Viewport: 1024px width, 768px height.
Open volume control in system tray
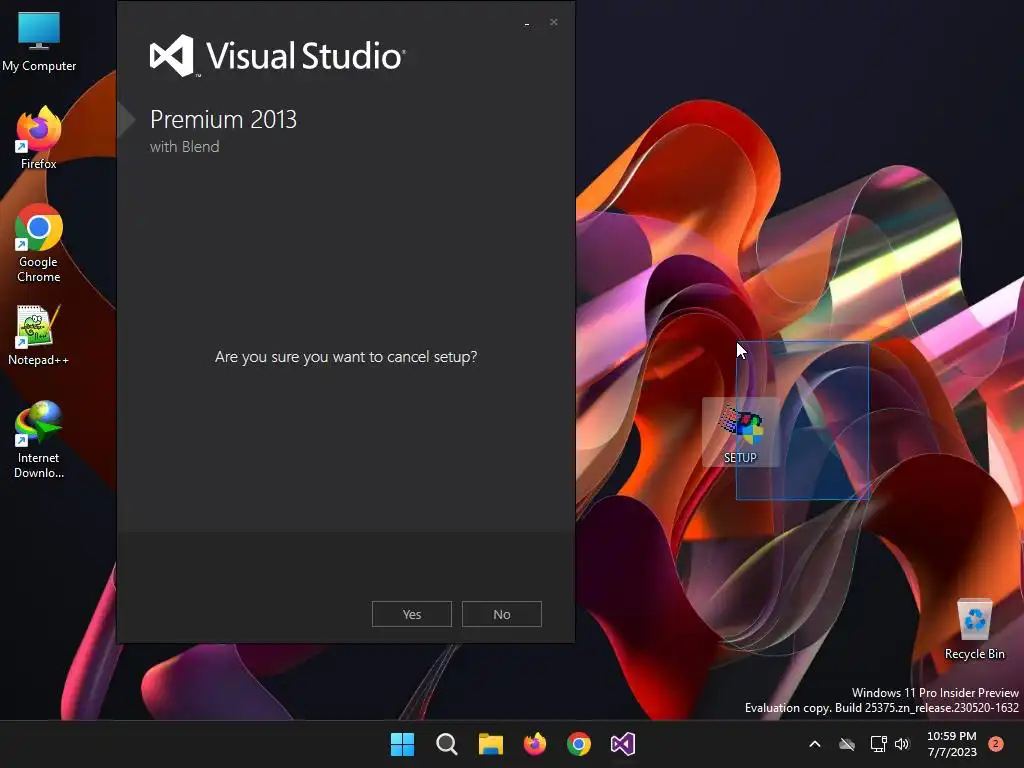[902, 744]
